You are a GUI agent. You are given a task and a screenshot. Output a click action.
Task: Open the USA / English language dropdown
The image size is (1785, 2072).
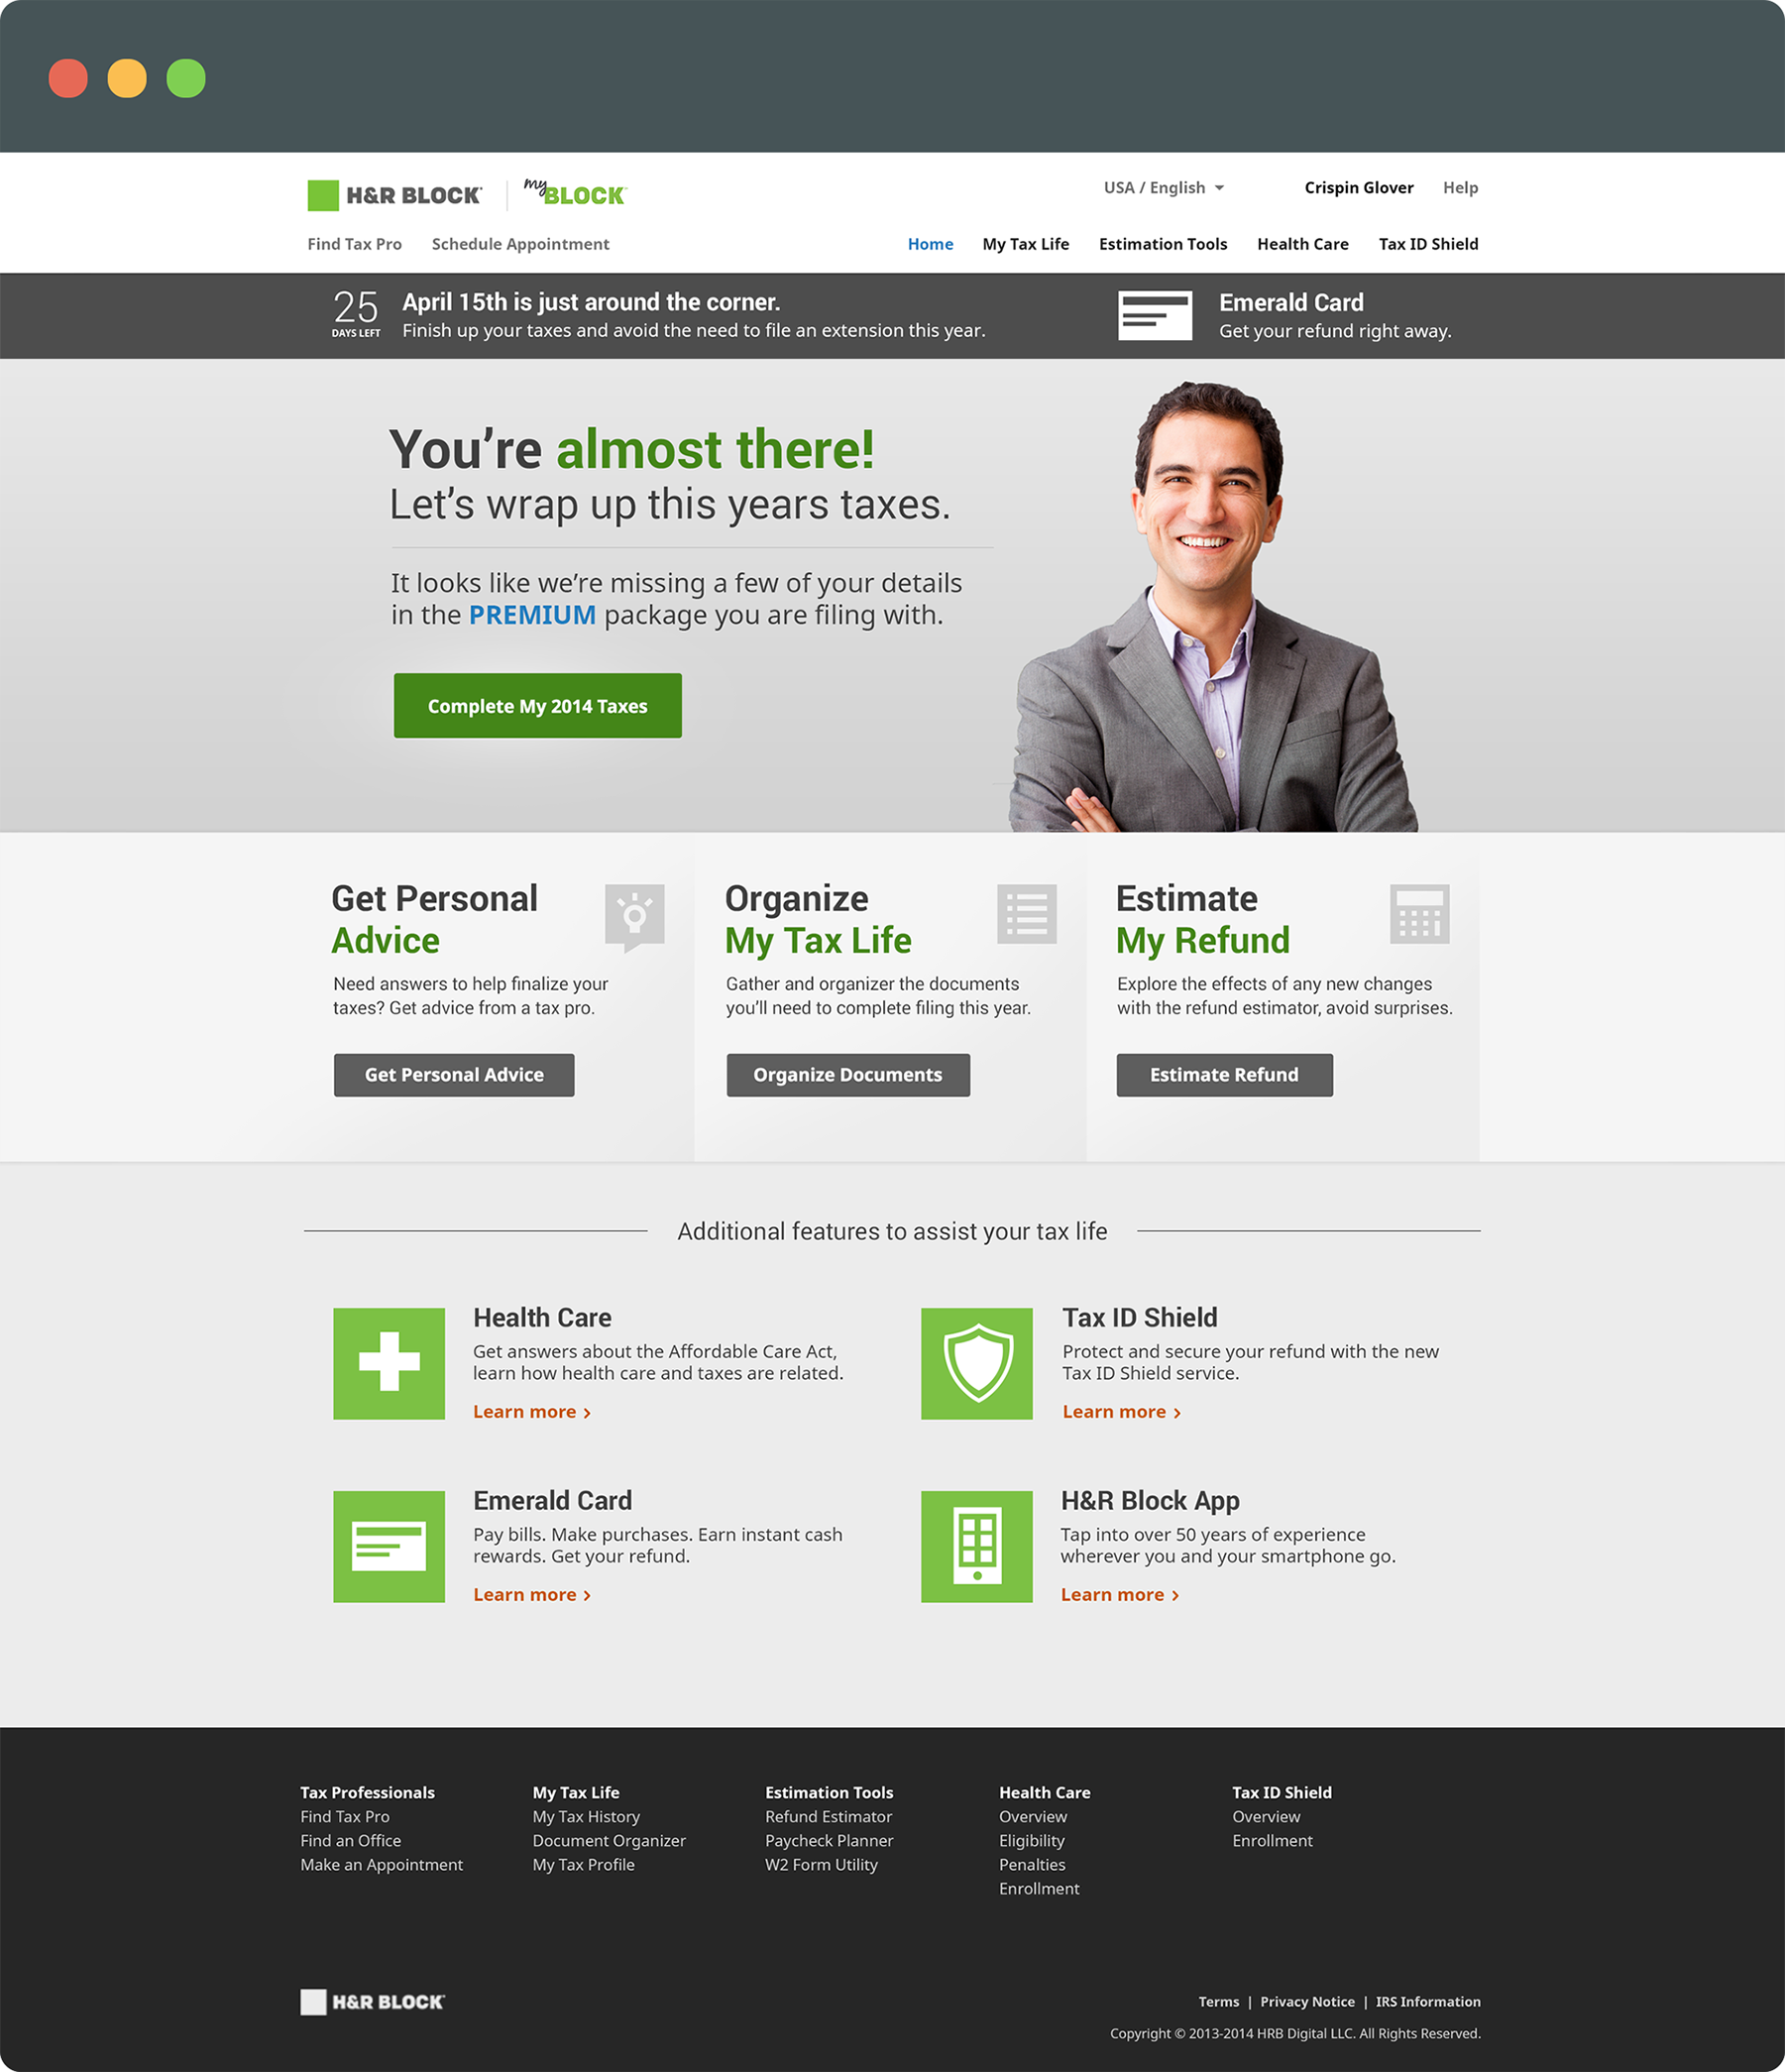(x=1163, y=188)
